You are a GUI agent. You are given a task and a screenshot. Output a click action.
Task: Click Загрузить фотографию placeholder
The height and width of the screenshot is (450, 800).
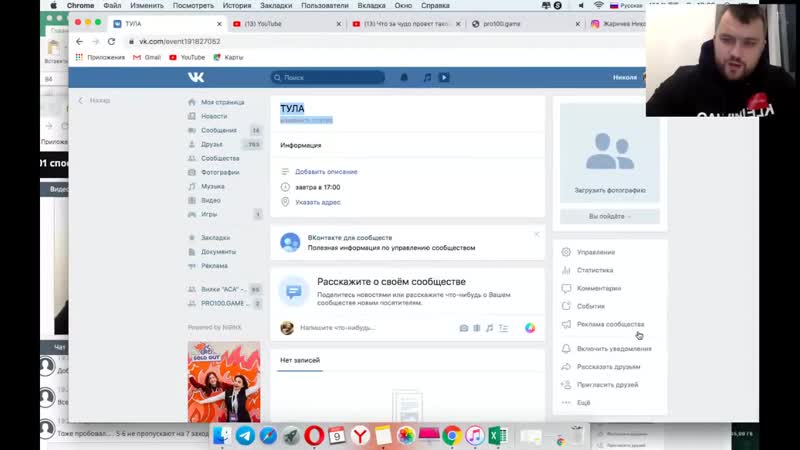click(610, 153)
